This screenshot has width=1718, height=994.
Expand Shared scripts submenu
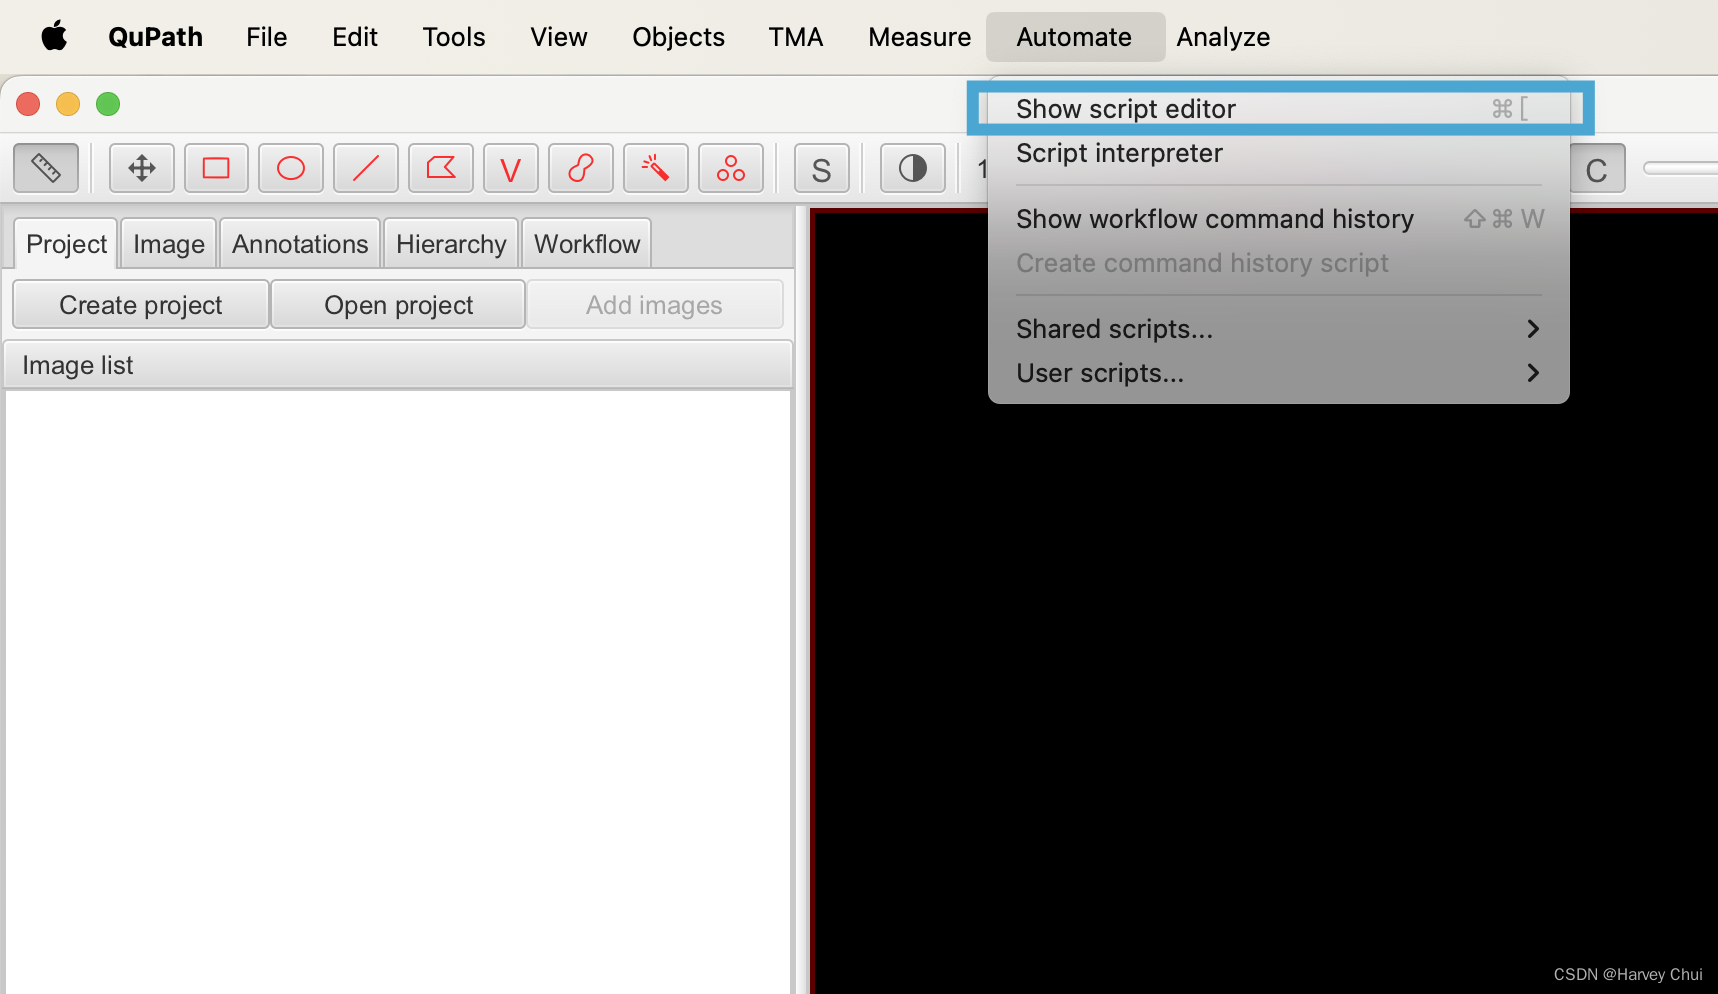1279,329
